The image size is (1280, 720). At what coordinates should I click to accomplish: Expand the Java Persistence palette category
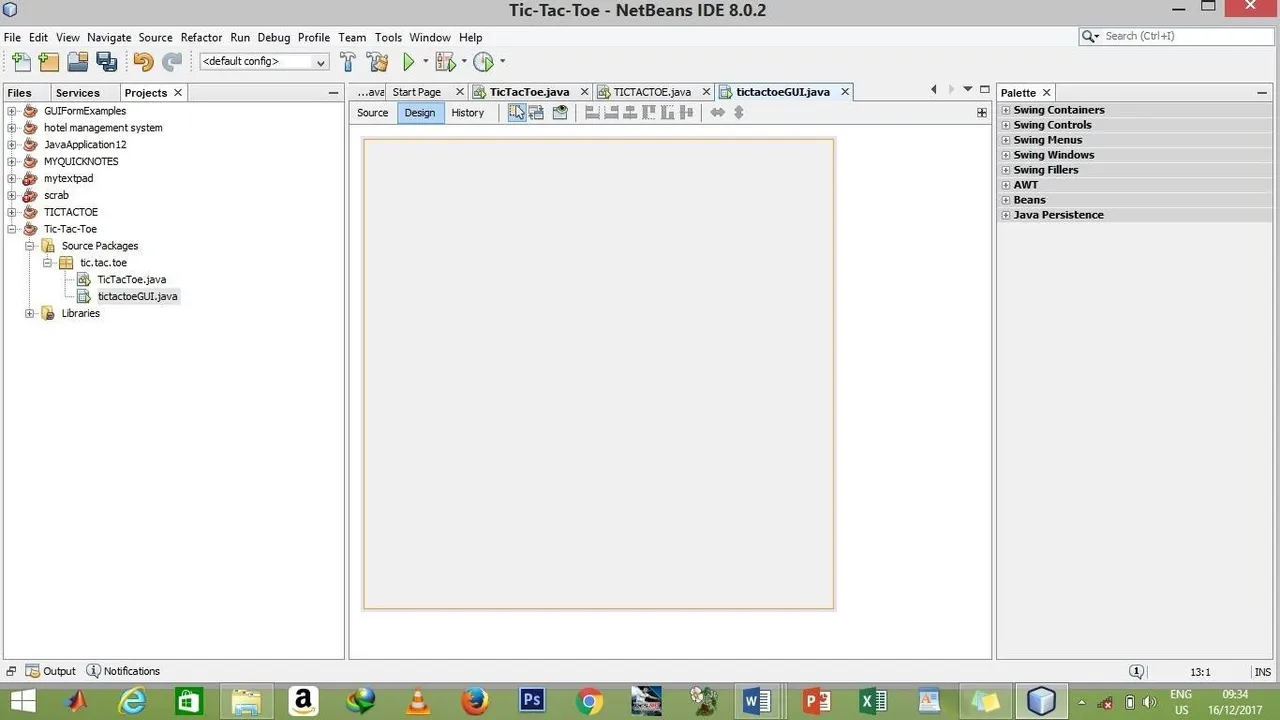pos(1006,215)
